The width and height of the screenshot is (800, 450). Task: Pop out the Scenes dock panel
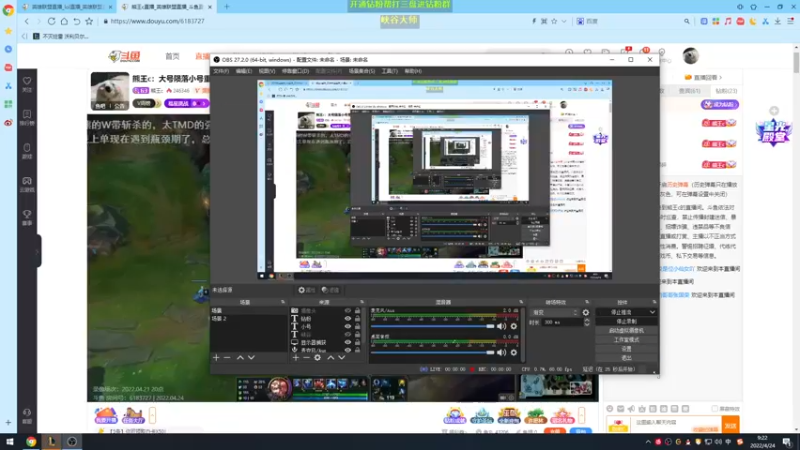point(283,302)
